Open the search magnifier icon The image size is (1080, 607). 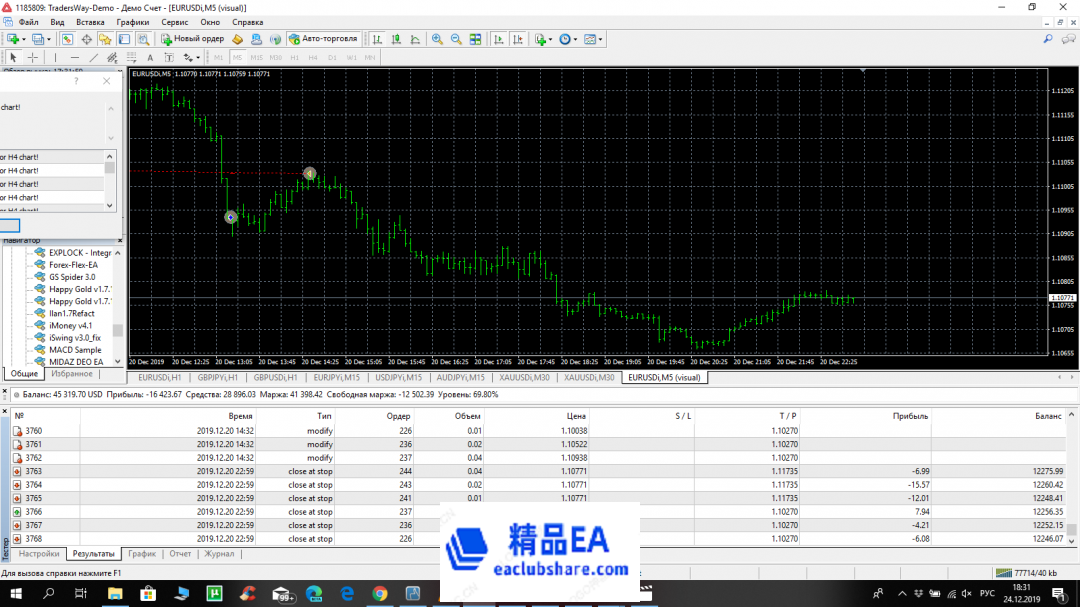click(x=1048, y=39)
